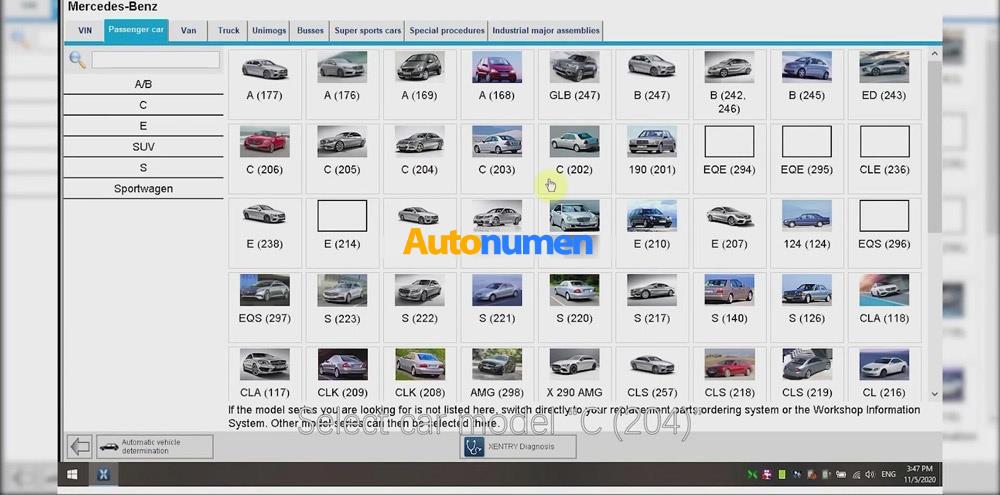Open the Special procedures tab
Image resolution: width=1000 pixels, height=495 pixels.
point(447,30)
